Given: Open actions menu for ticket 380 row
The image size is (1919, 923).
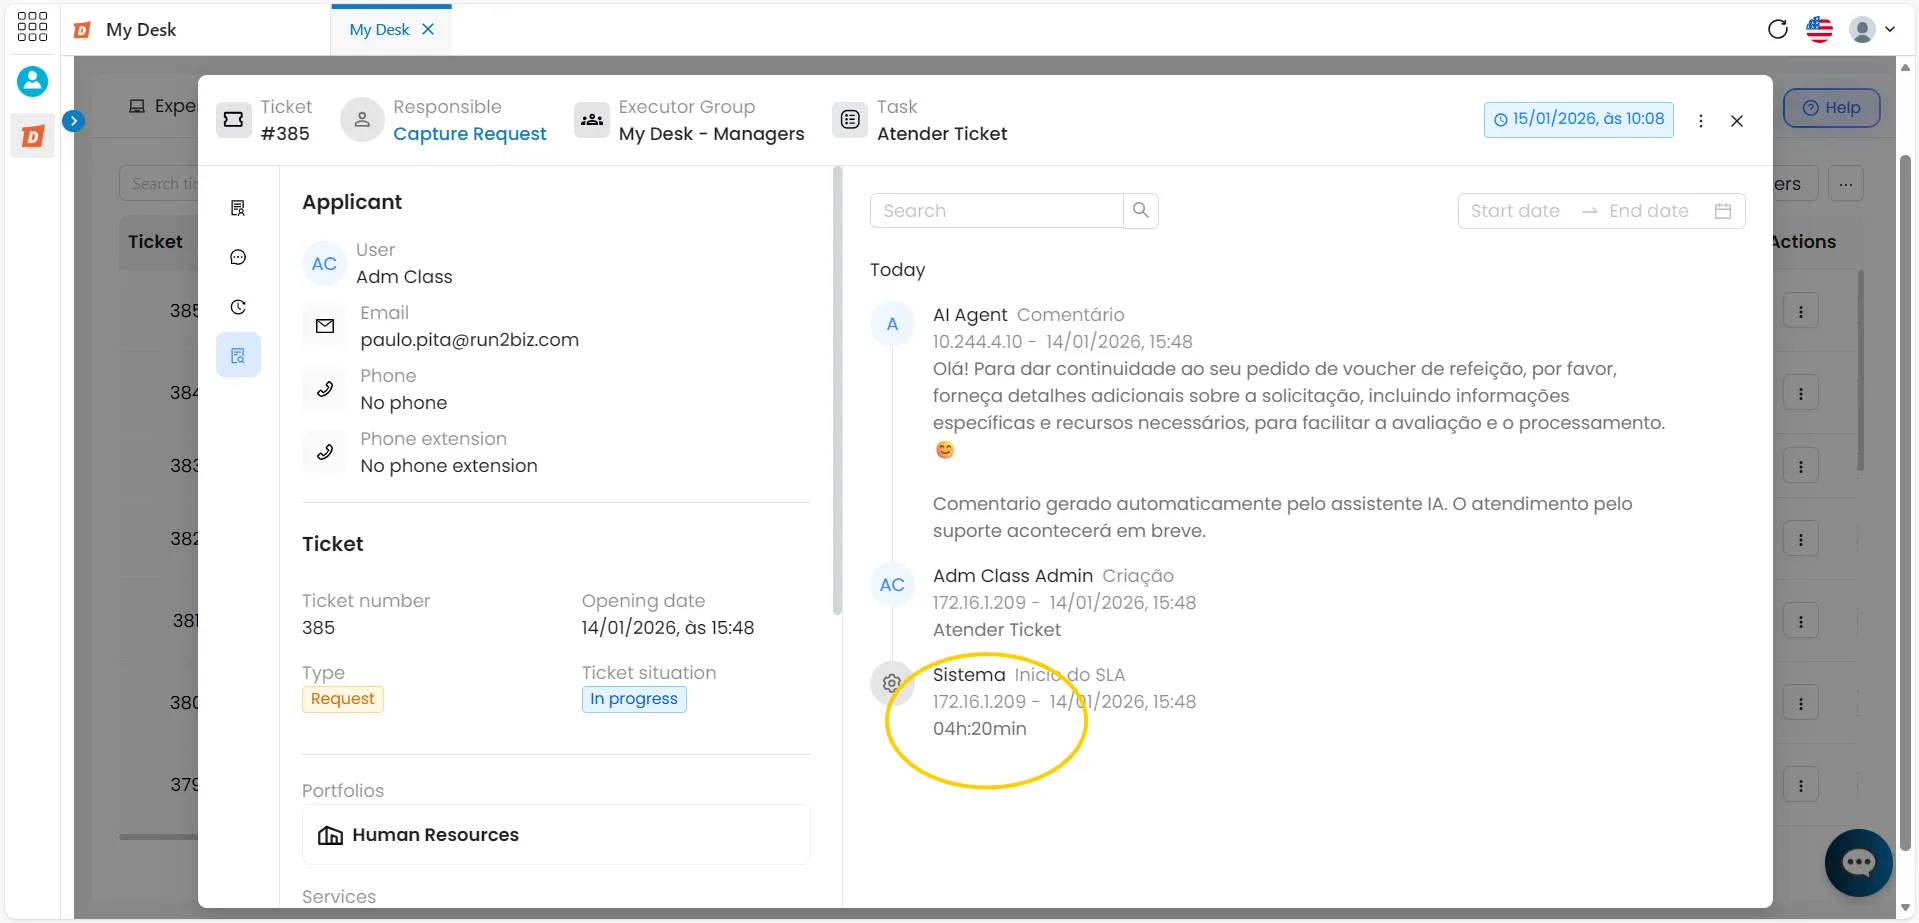Looking at the screenshot, I should (x=1801, y=703).
